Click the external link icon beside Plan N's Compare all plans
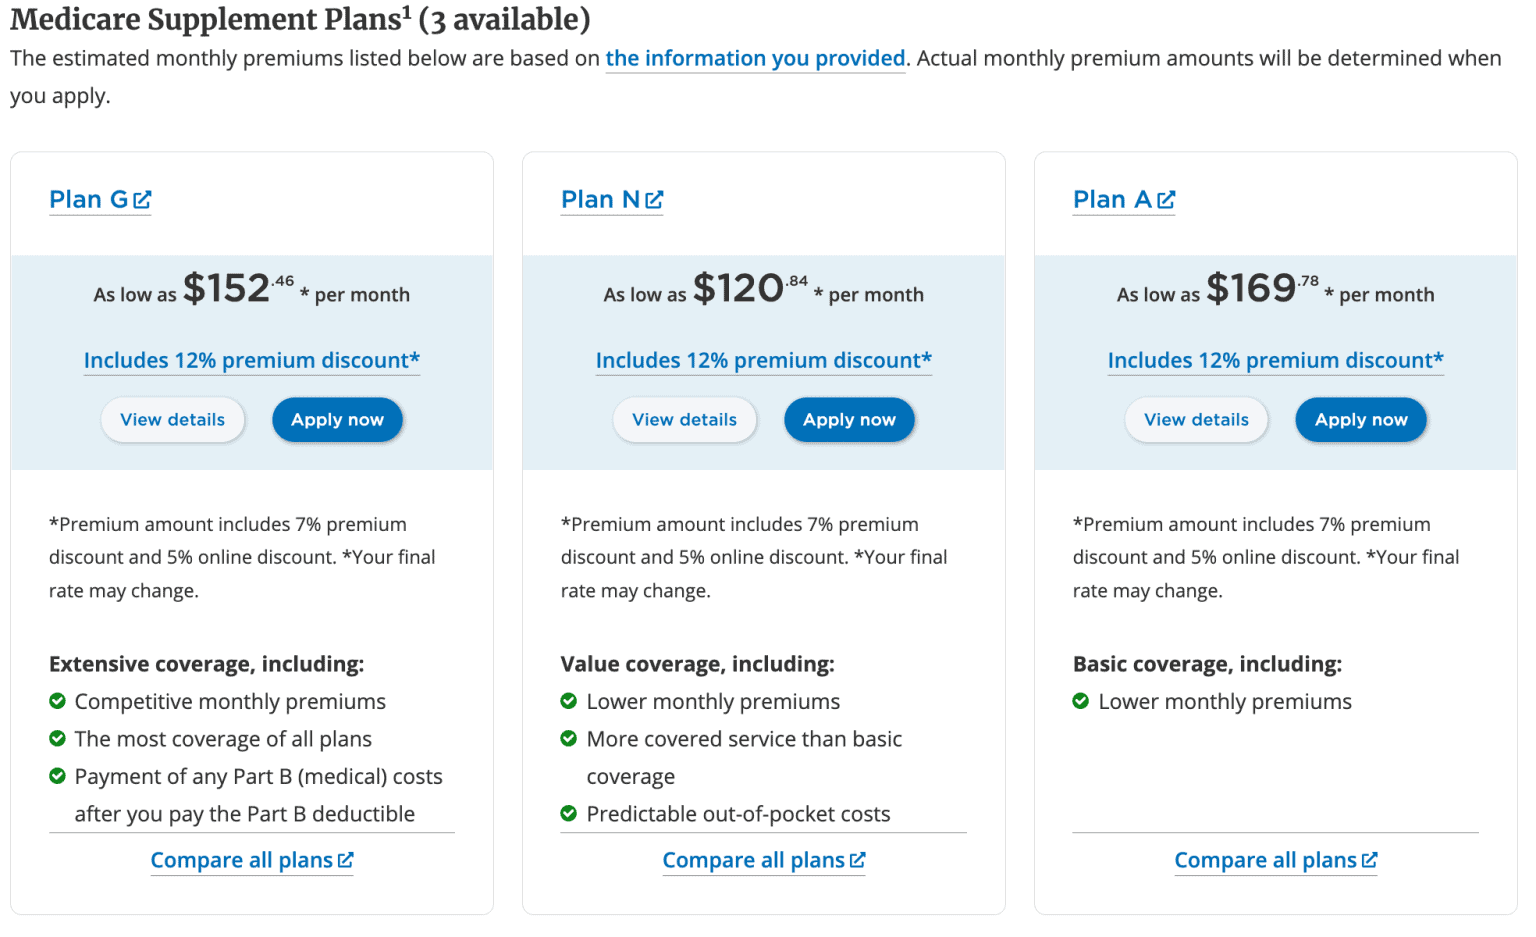The height and width of the screenshot is (937, 1536). [x=858, y=859]
